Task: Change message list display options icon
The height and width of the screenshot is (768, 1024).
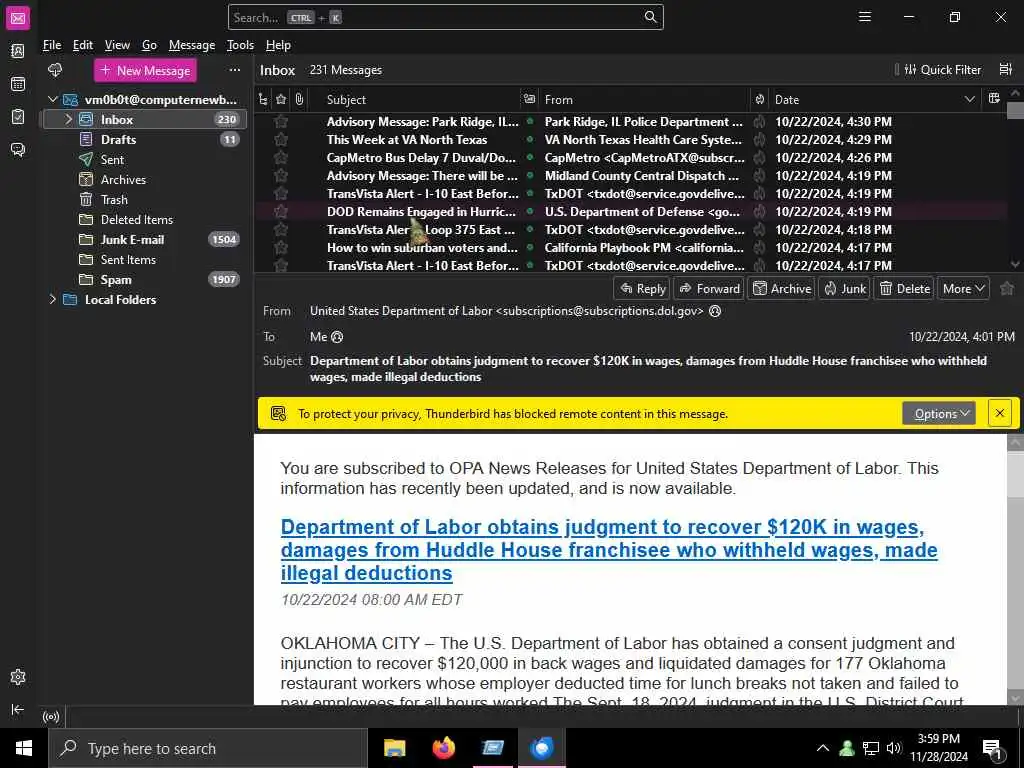Action: [x=1006, y=69]
